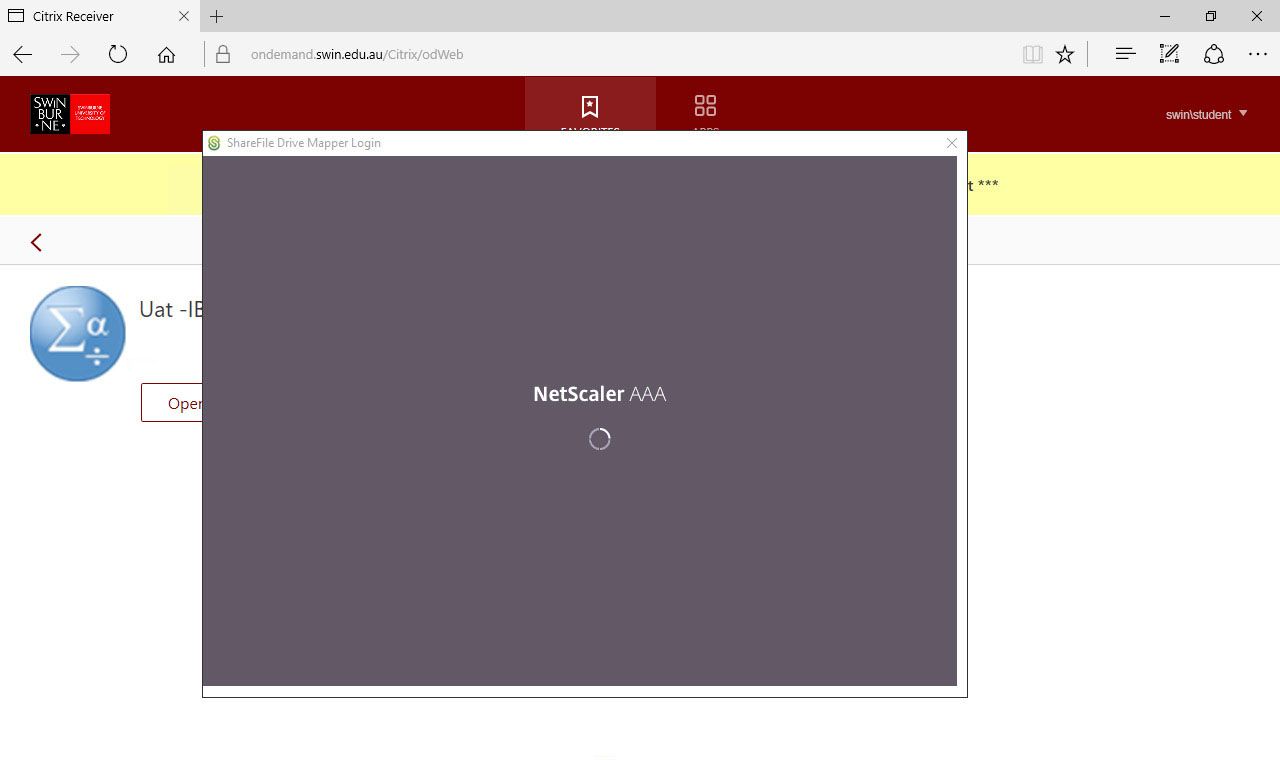Screen dimensions: 1280x760
Task: Open a new browser tab
Action: 216,16
